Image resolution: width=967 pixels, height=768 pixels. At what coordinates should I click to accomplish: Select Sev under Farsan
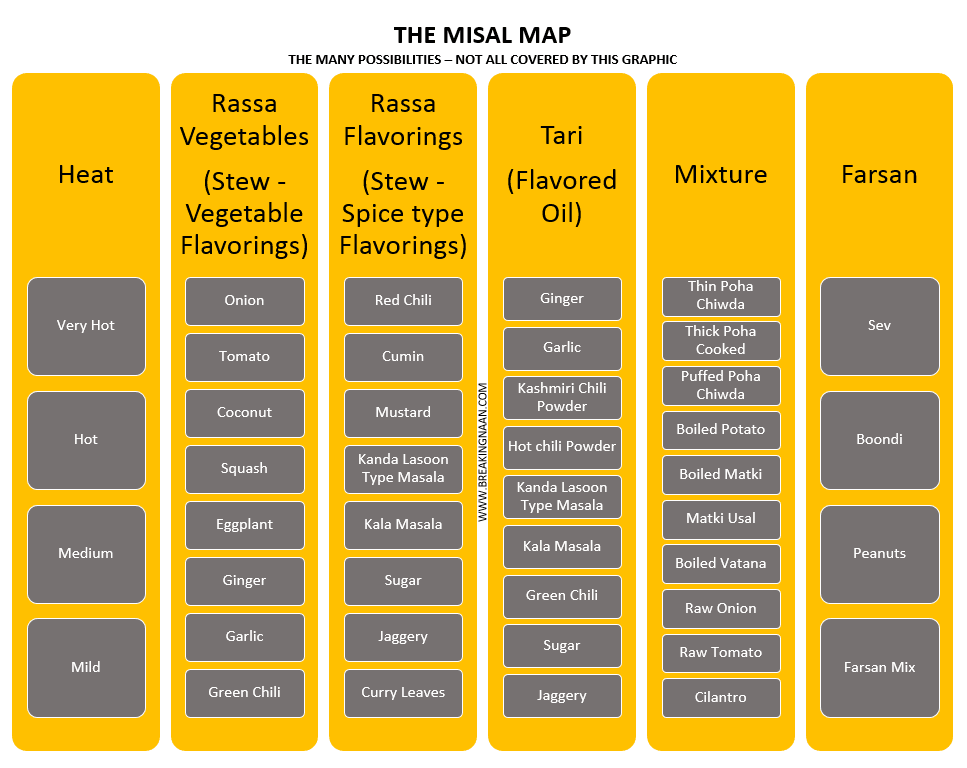[x=880, y=326]
